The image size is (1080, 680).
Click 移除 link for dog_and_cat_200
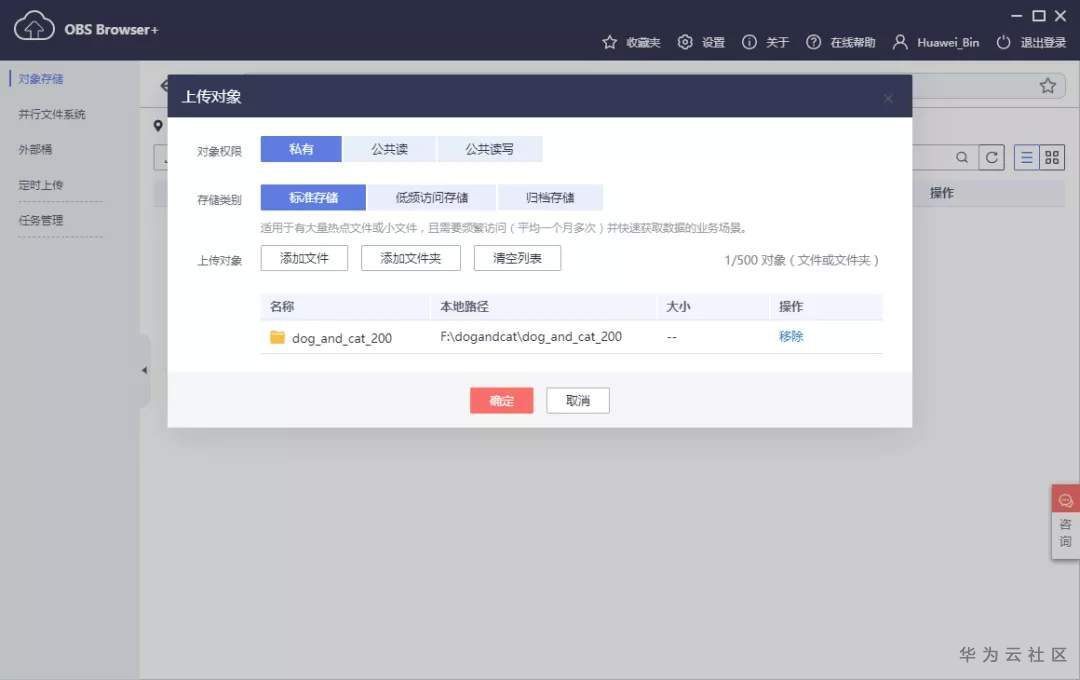point(791,336)
